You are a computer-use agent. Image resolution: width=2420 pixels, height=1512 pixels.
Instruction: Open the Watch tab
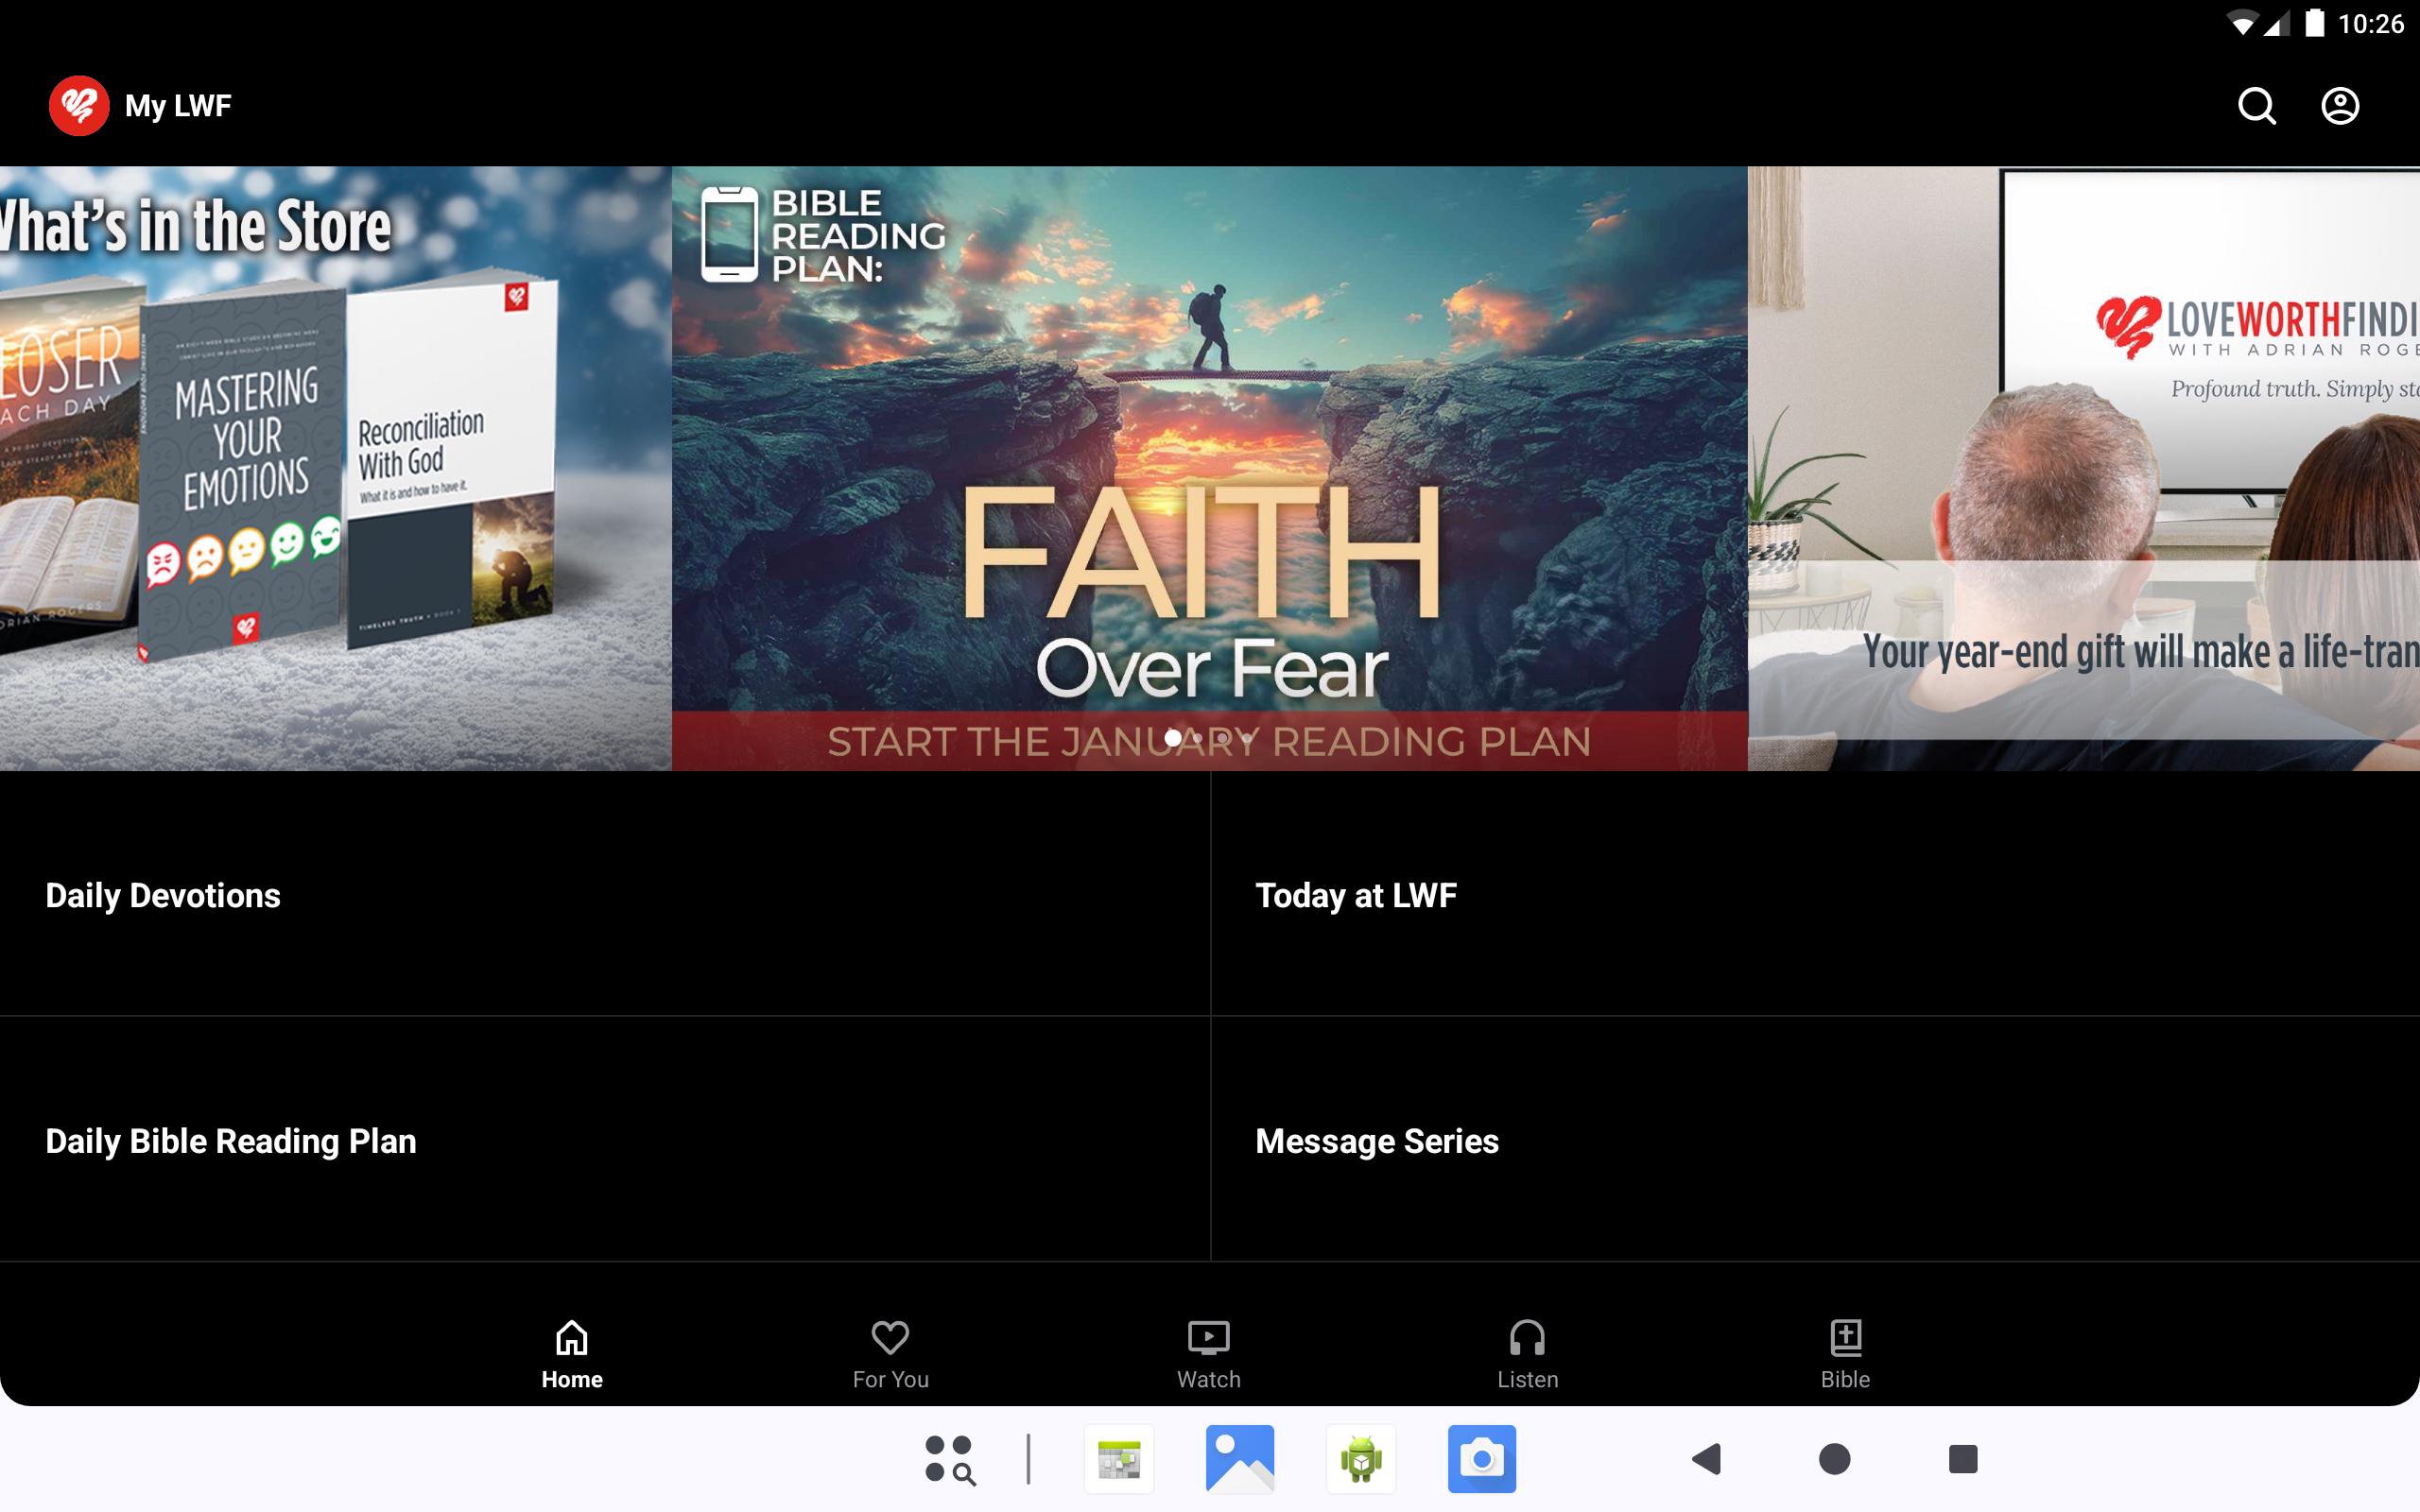pyautogui.click(x=1208, y=1353)
